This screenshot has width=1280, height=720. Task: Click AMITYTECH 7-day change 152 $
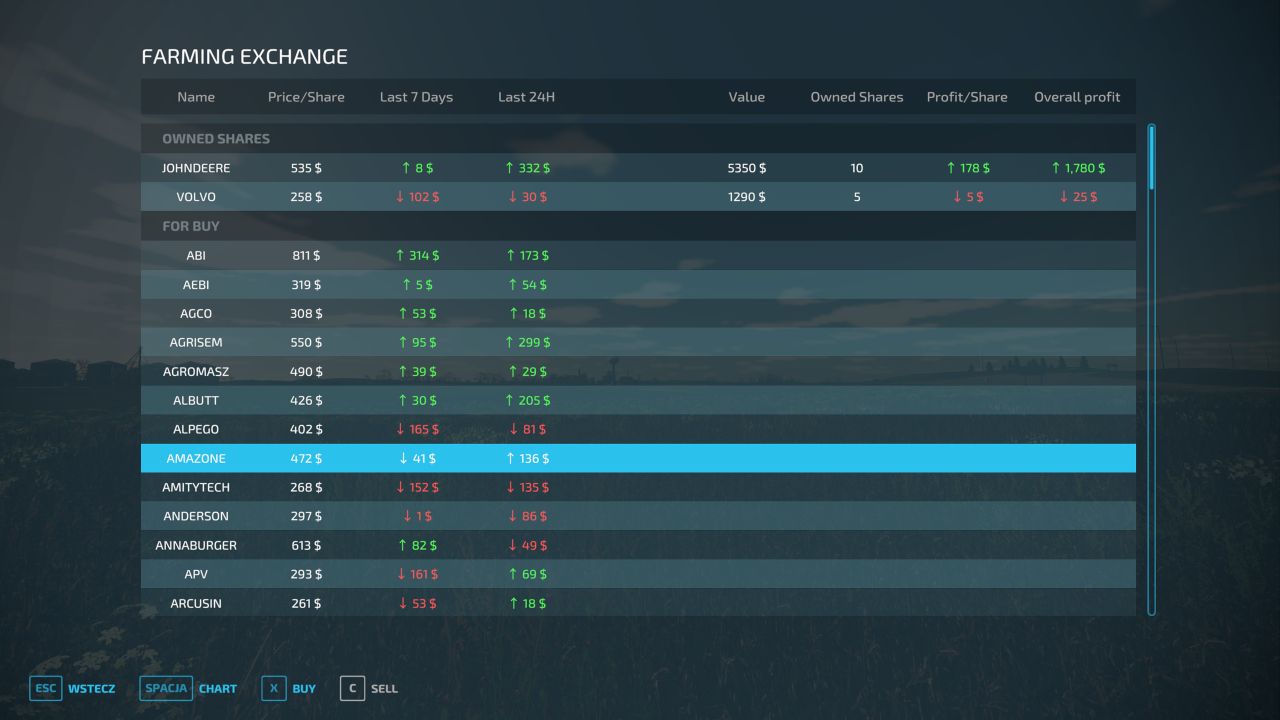[416, 487]
